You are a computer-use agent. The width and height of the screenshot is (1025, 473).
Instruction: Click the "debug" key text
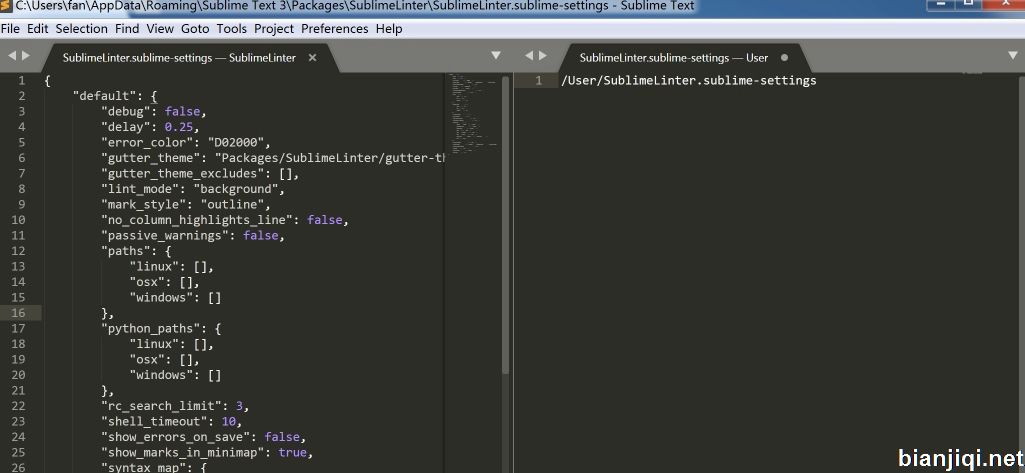(126, 112)
